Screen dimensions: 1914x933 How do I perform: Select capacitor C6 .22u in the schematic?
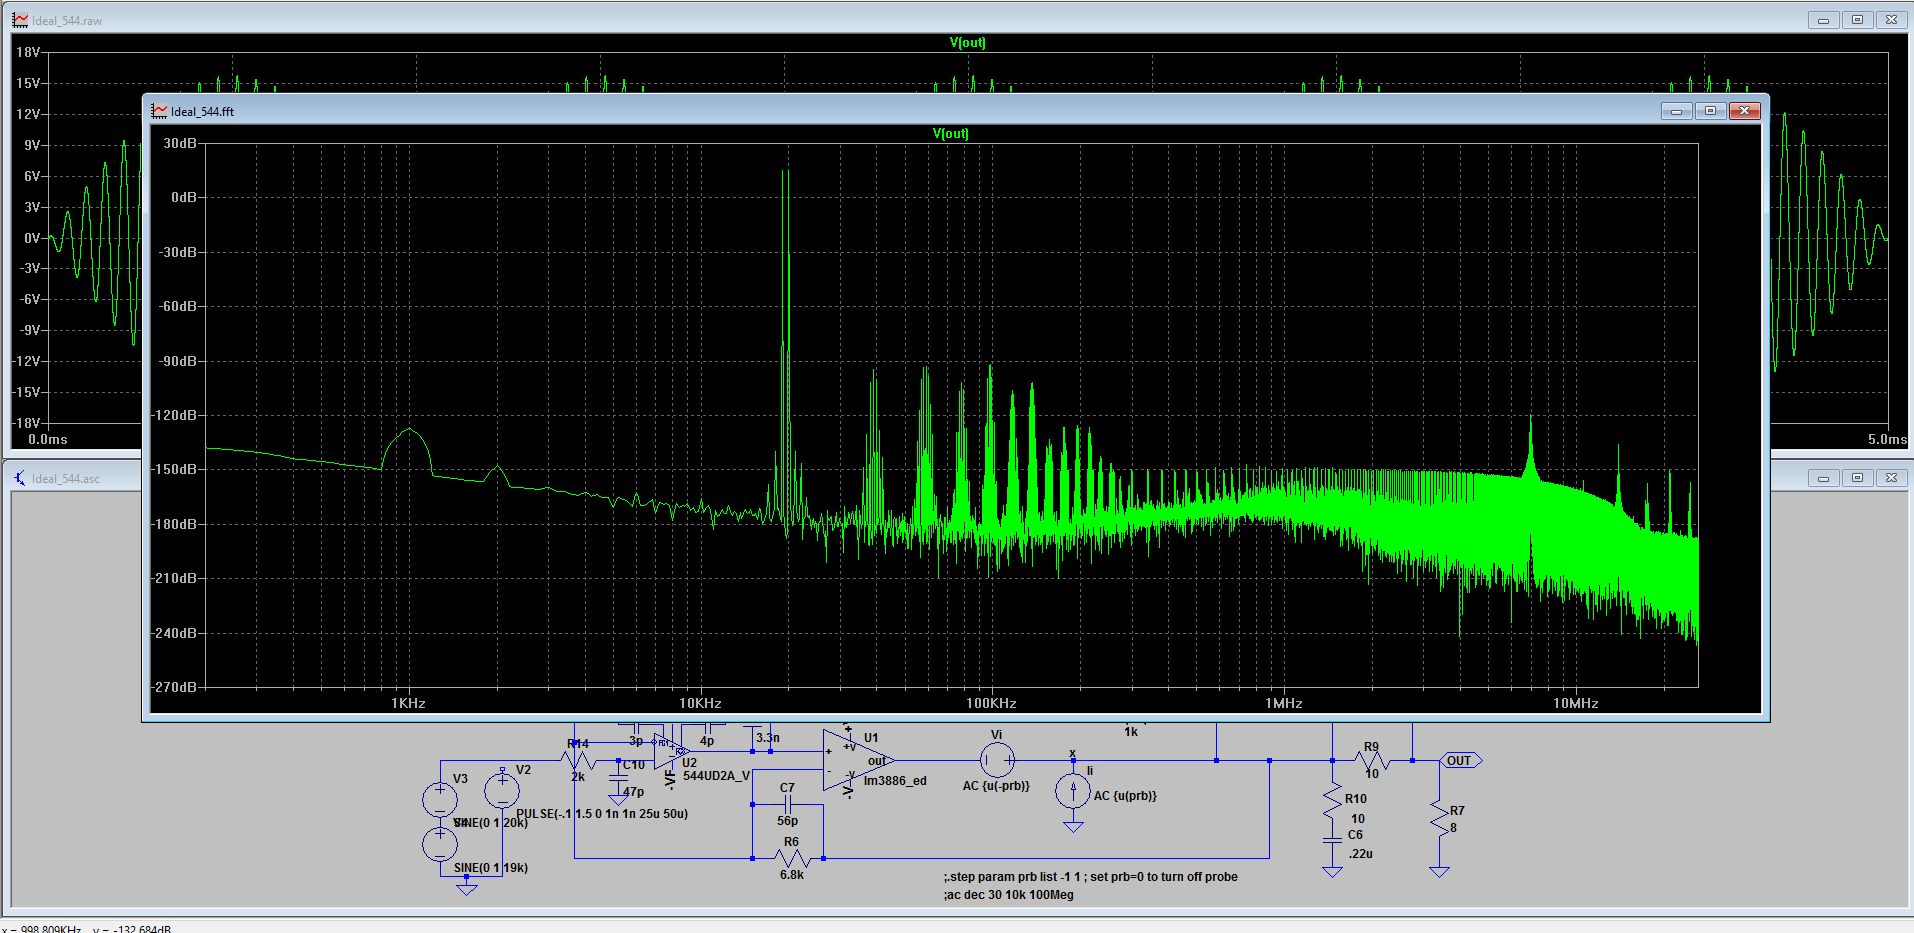(x=1332, y=842)
